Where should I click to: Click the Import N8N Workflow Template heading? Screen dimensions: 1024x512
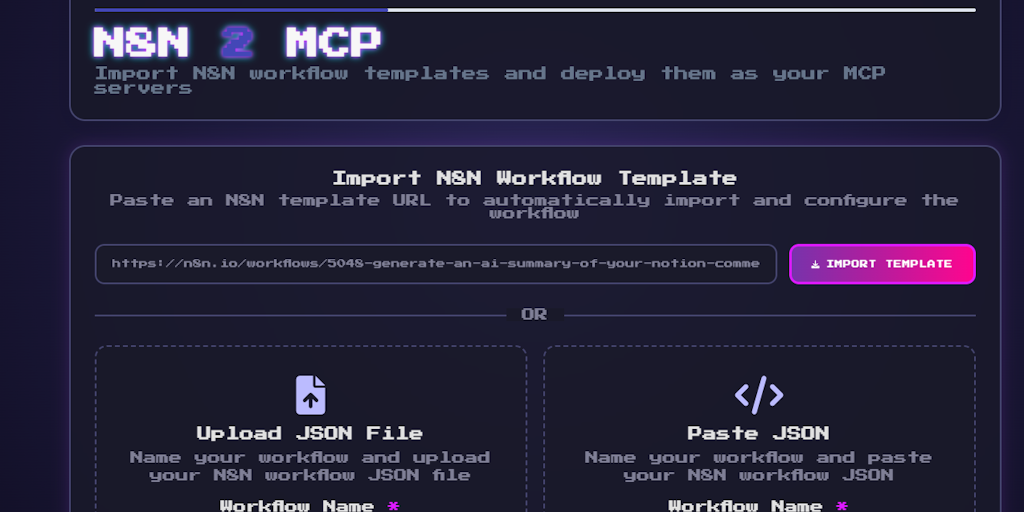[x=535, y=178]
